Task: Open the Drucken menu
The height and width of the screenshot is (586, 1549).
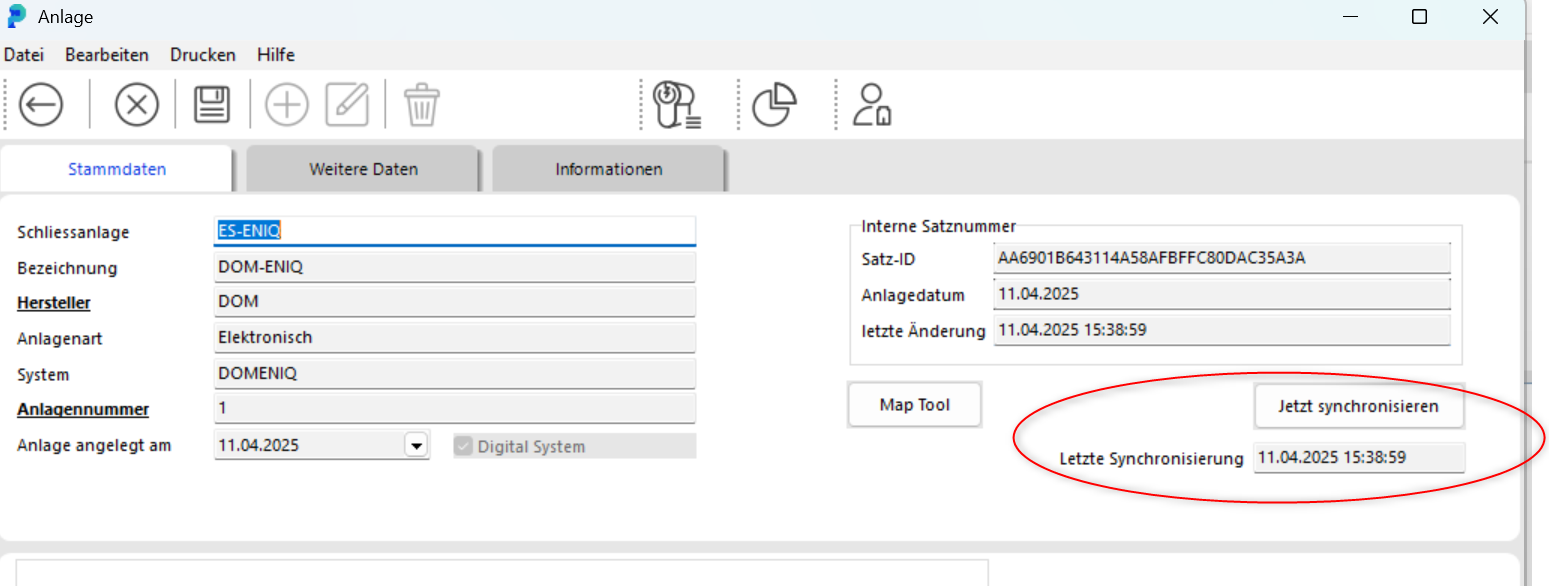Action: tap(203, 55)
